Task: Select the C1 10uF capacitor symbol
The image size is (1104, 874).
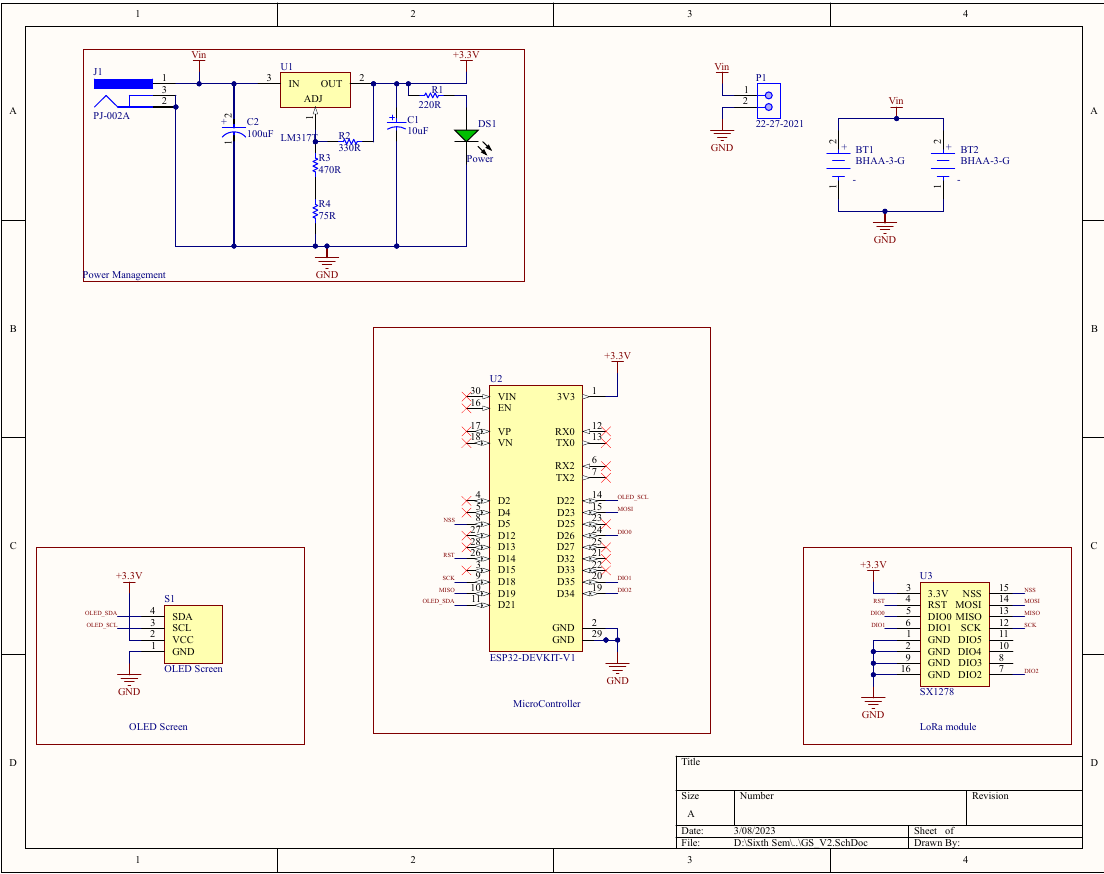Action: point(396,123)
